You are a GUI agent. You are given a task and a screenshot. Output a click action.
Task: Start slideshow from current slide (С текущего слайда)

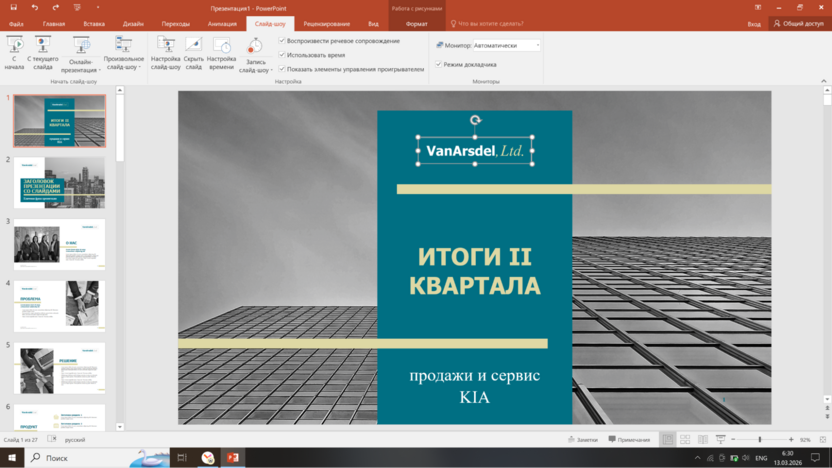(x=42, y=52)
